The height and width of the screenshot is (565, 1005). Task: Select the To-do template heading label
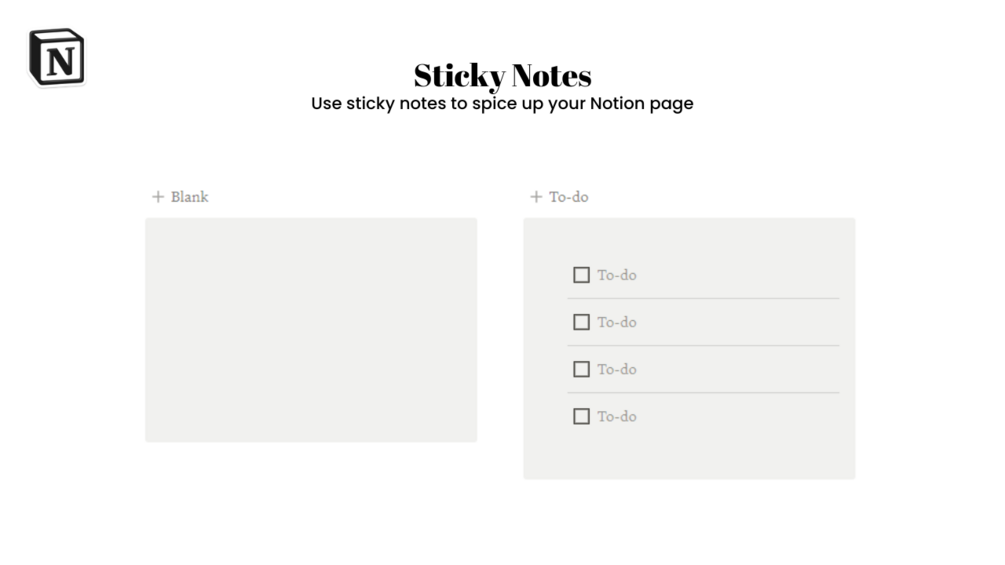tap(568, 197)
